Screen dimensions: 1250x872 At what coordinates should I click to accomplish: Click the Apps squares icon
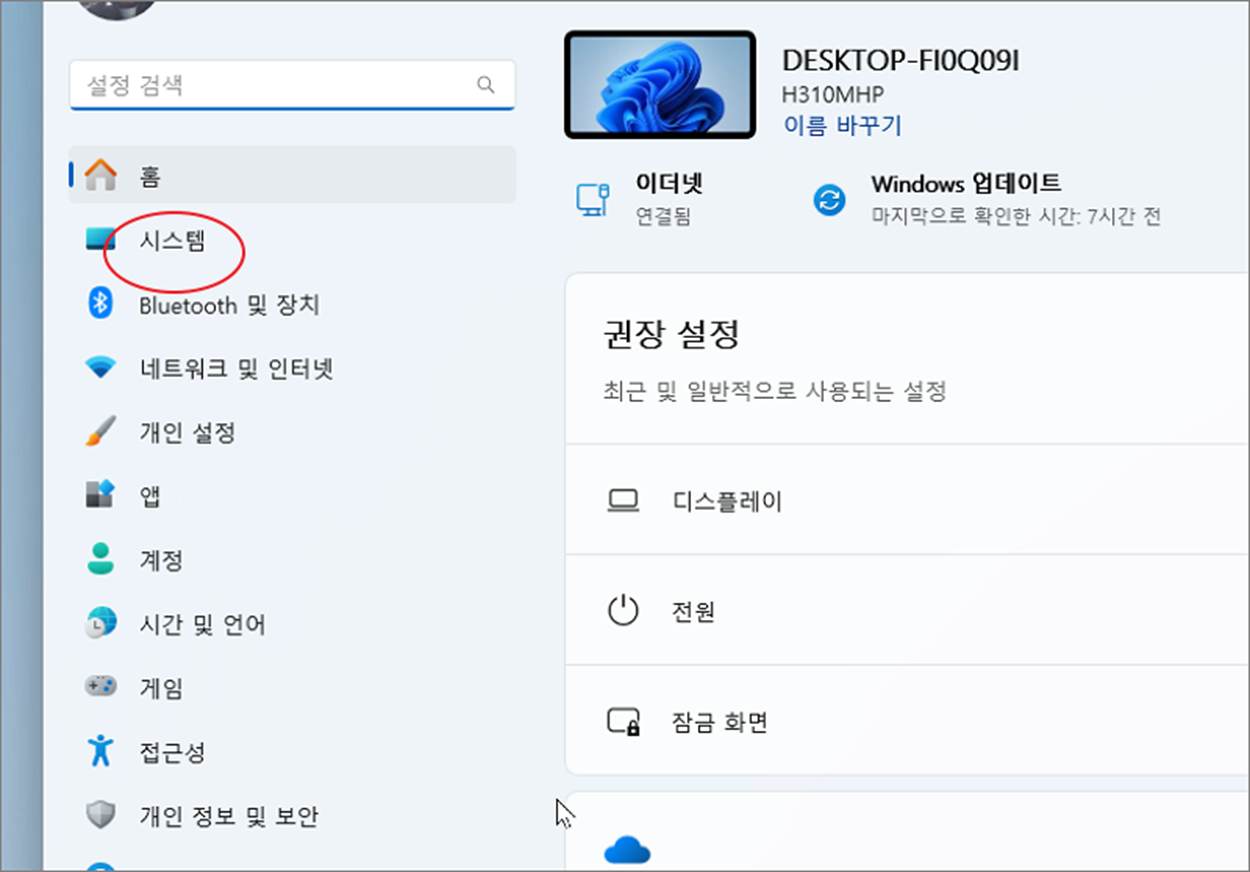(x=100, y=495)
